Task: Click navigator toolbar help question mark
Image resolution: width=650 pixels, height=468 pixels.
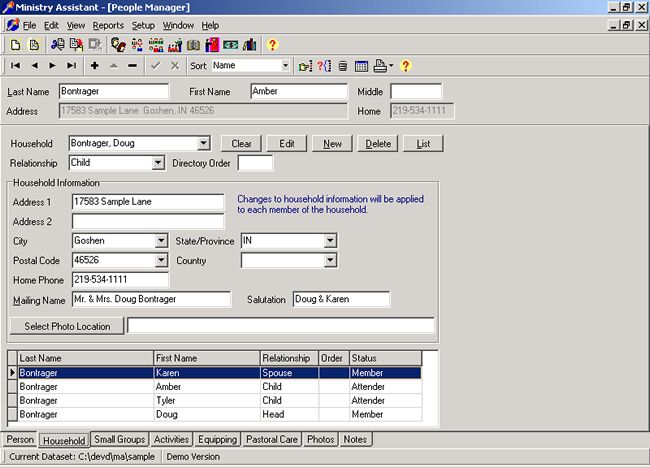Action: point(405,65)
